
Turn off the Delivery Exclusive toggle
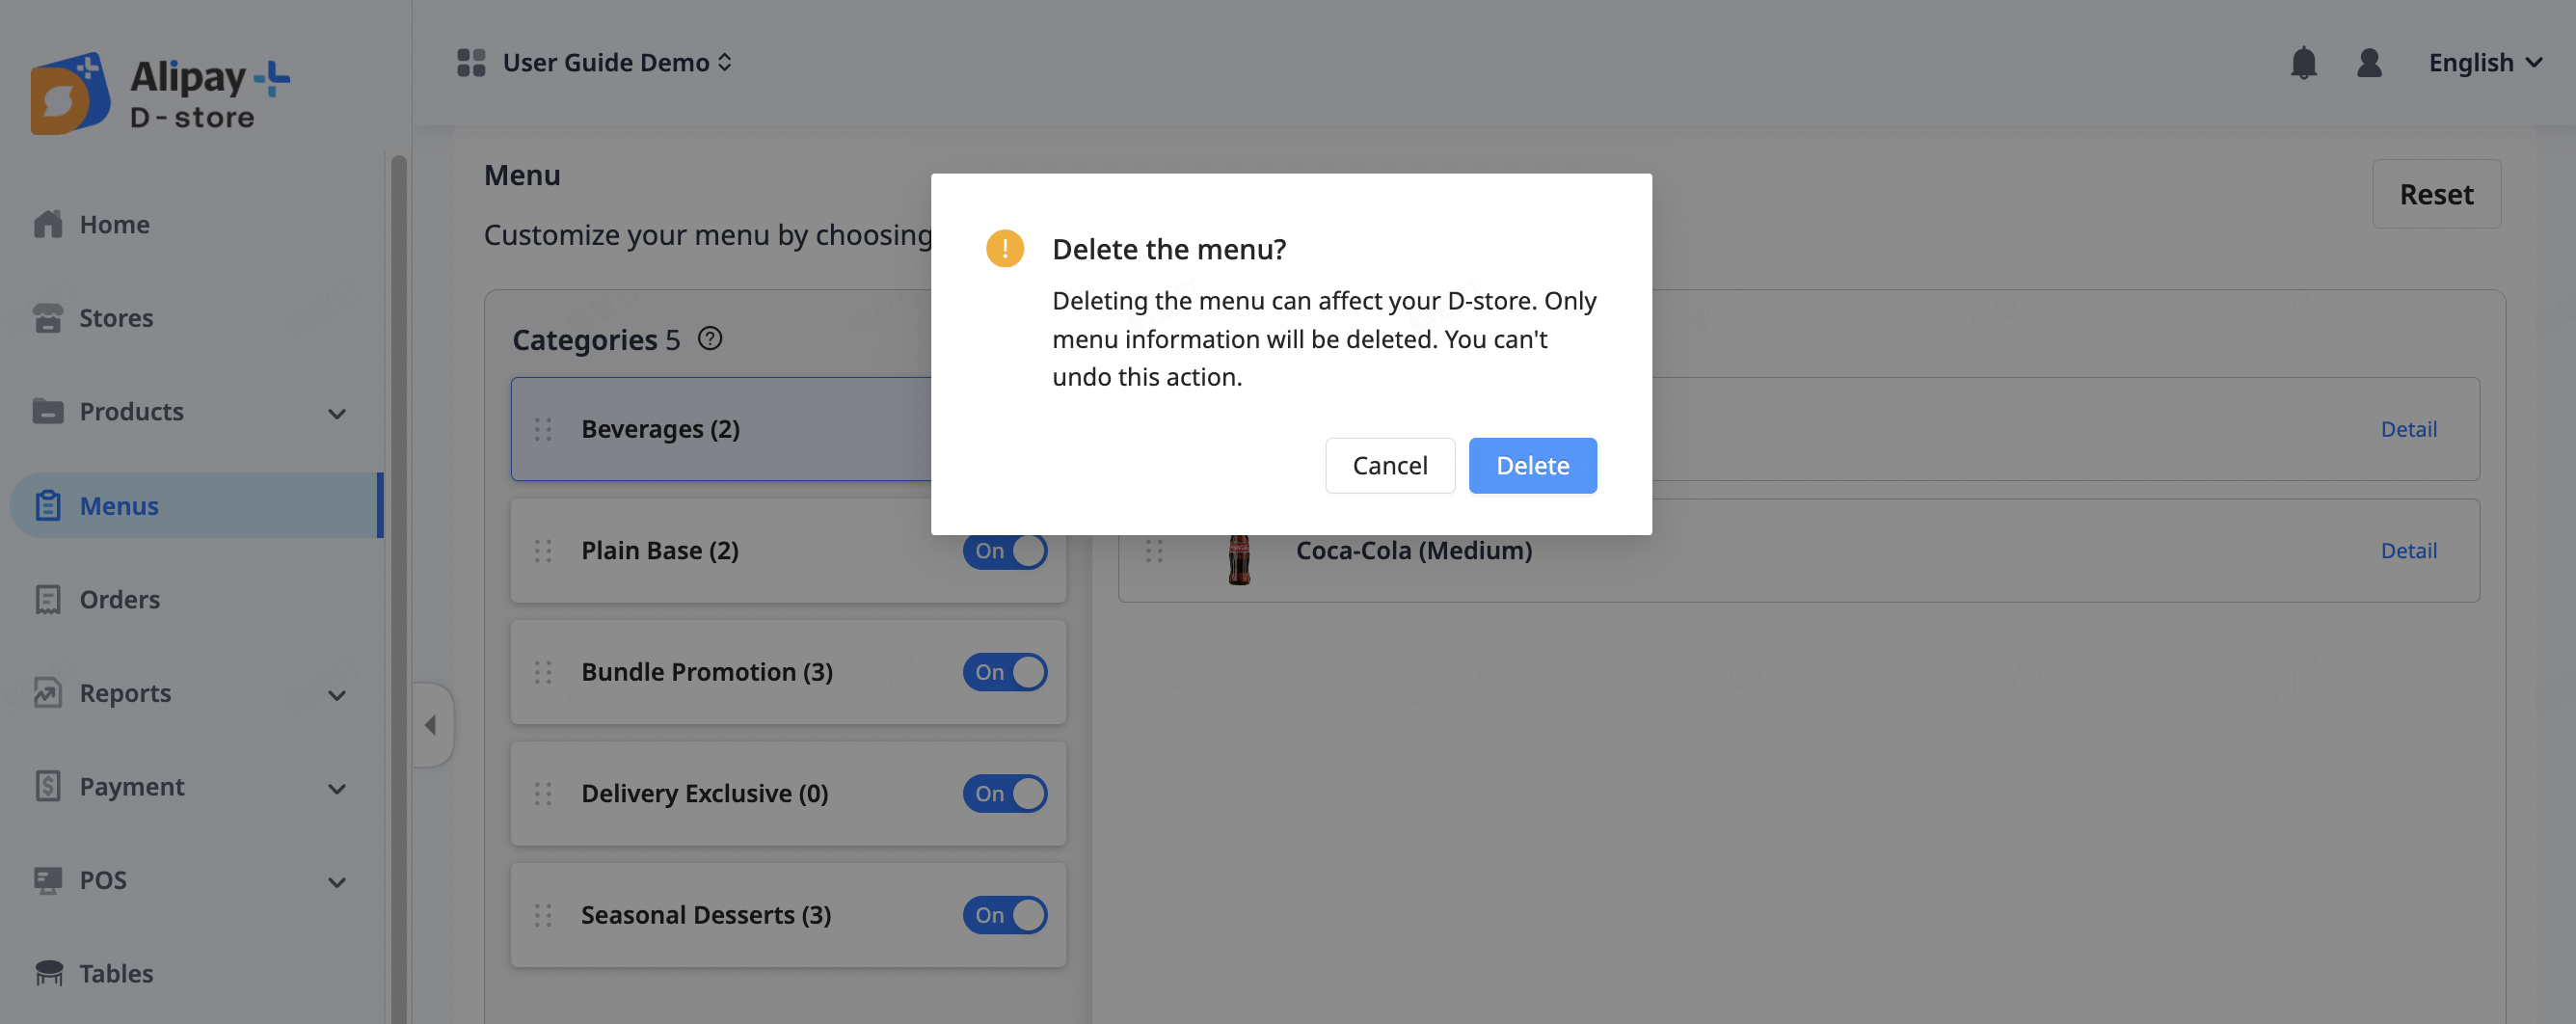1004,793
